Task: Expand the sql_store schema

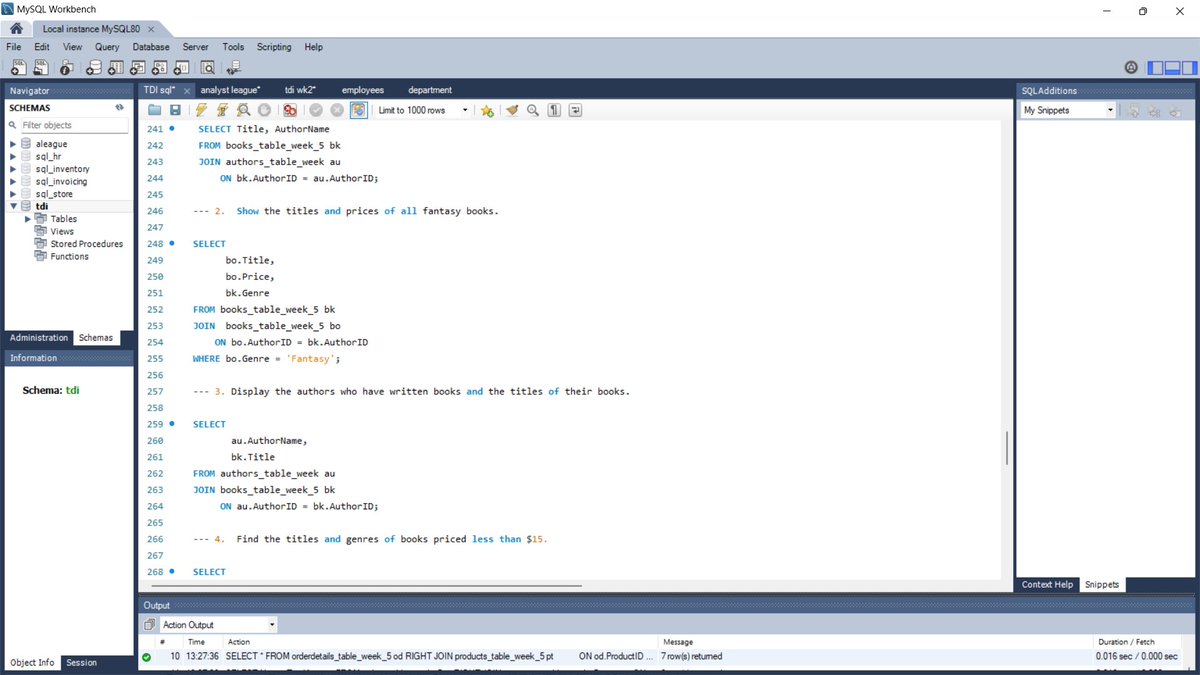Action: tap(13, 194)
